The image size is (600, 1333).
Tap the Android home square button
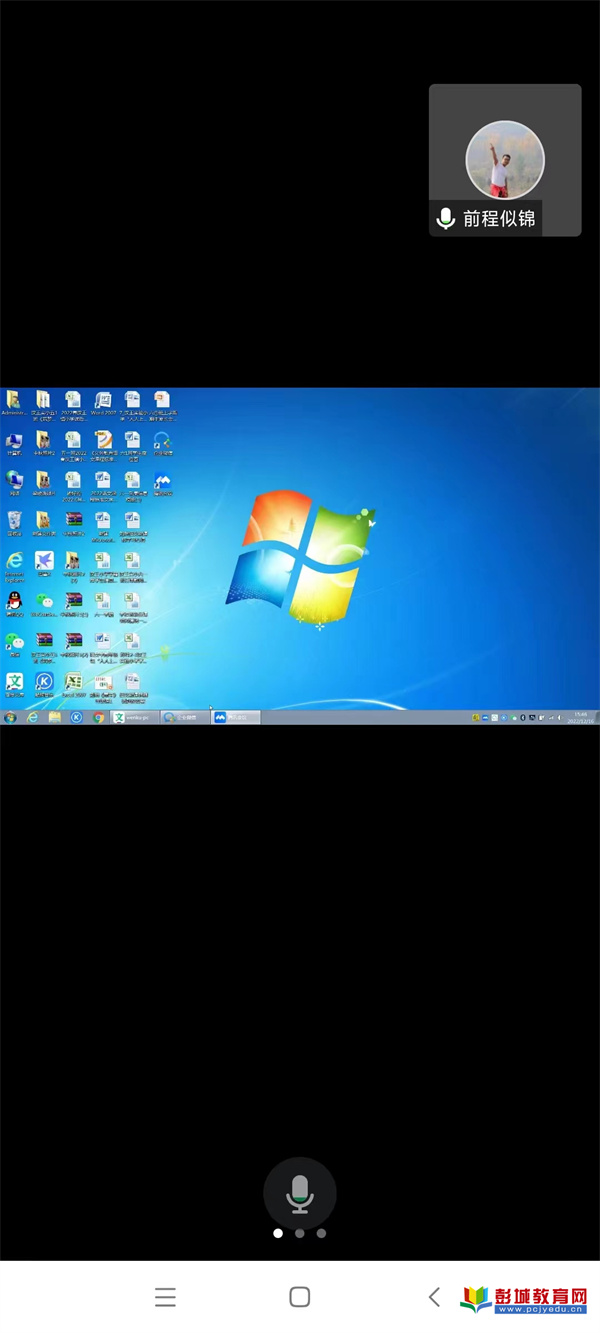tap(299, 1297)
